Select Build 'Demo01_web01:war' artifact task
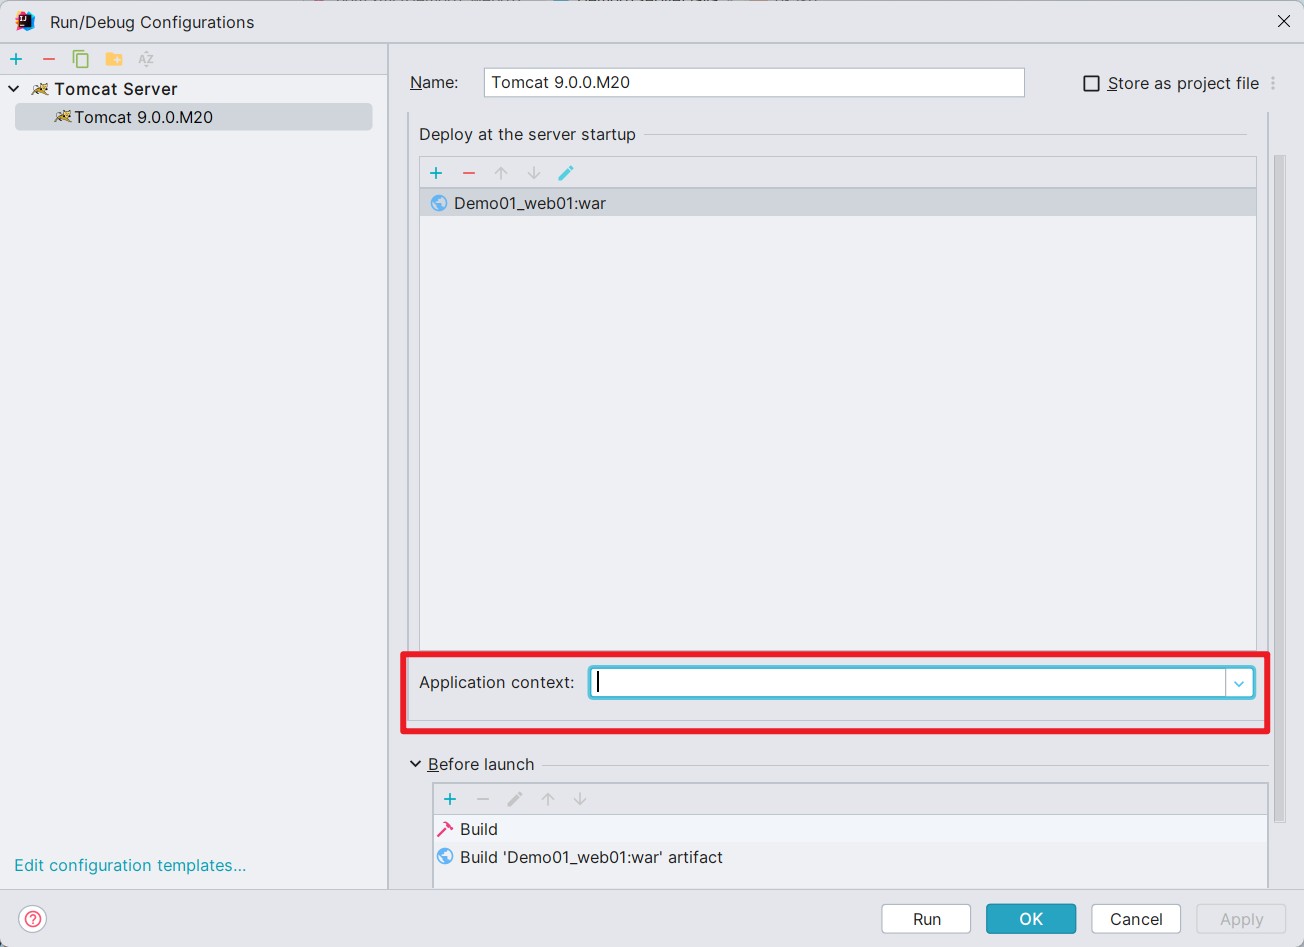 [850, 857]
